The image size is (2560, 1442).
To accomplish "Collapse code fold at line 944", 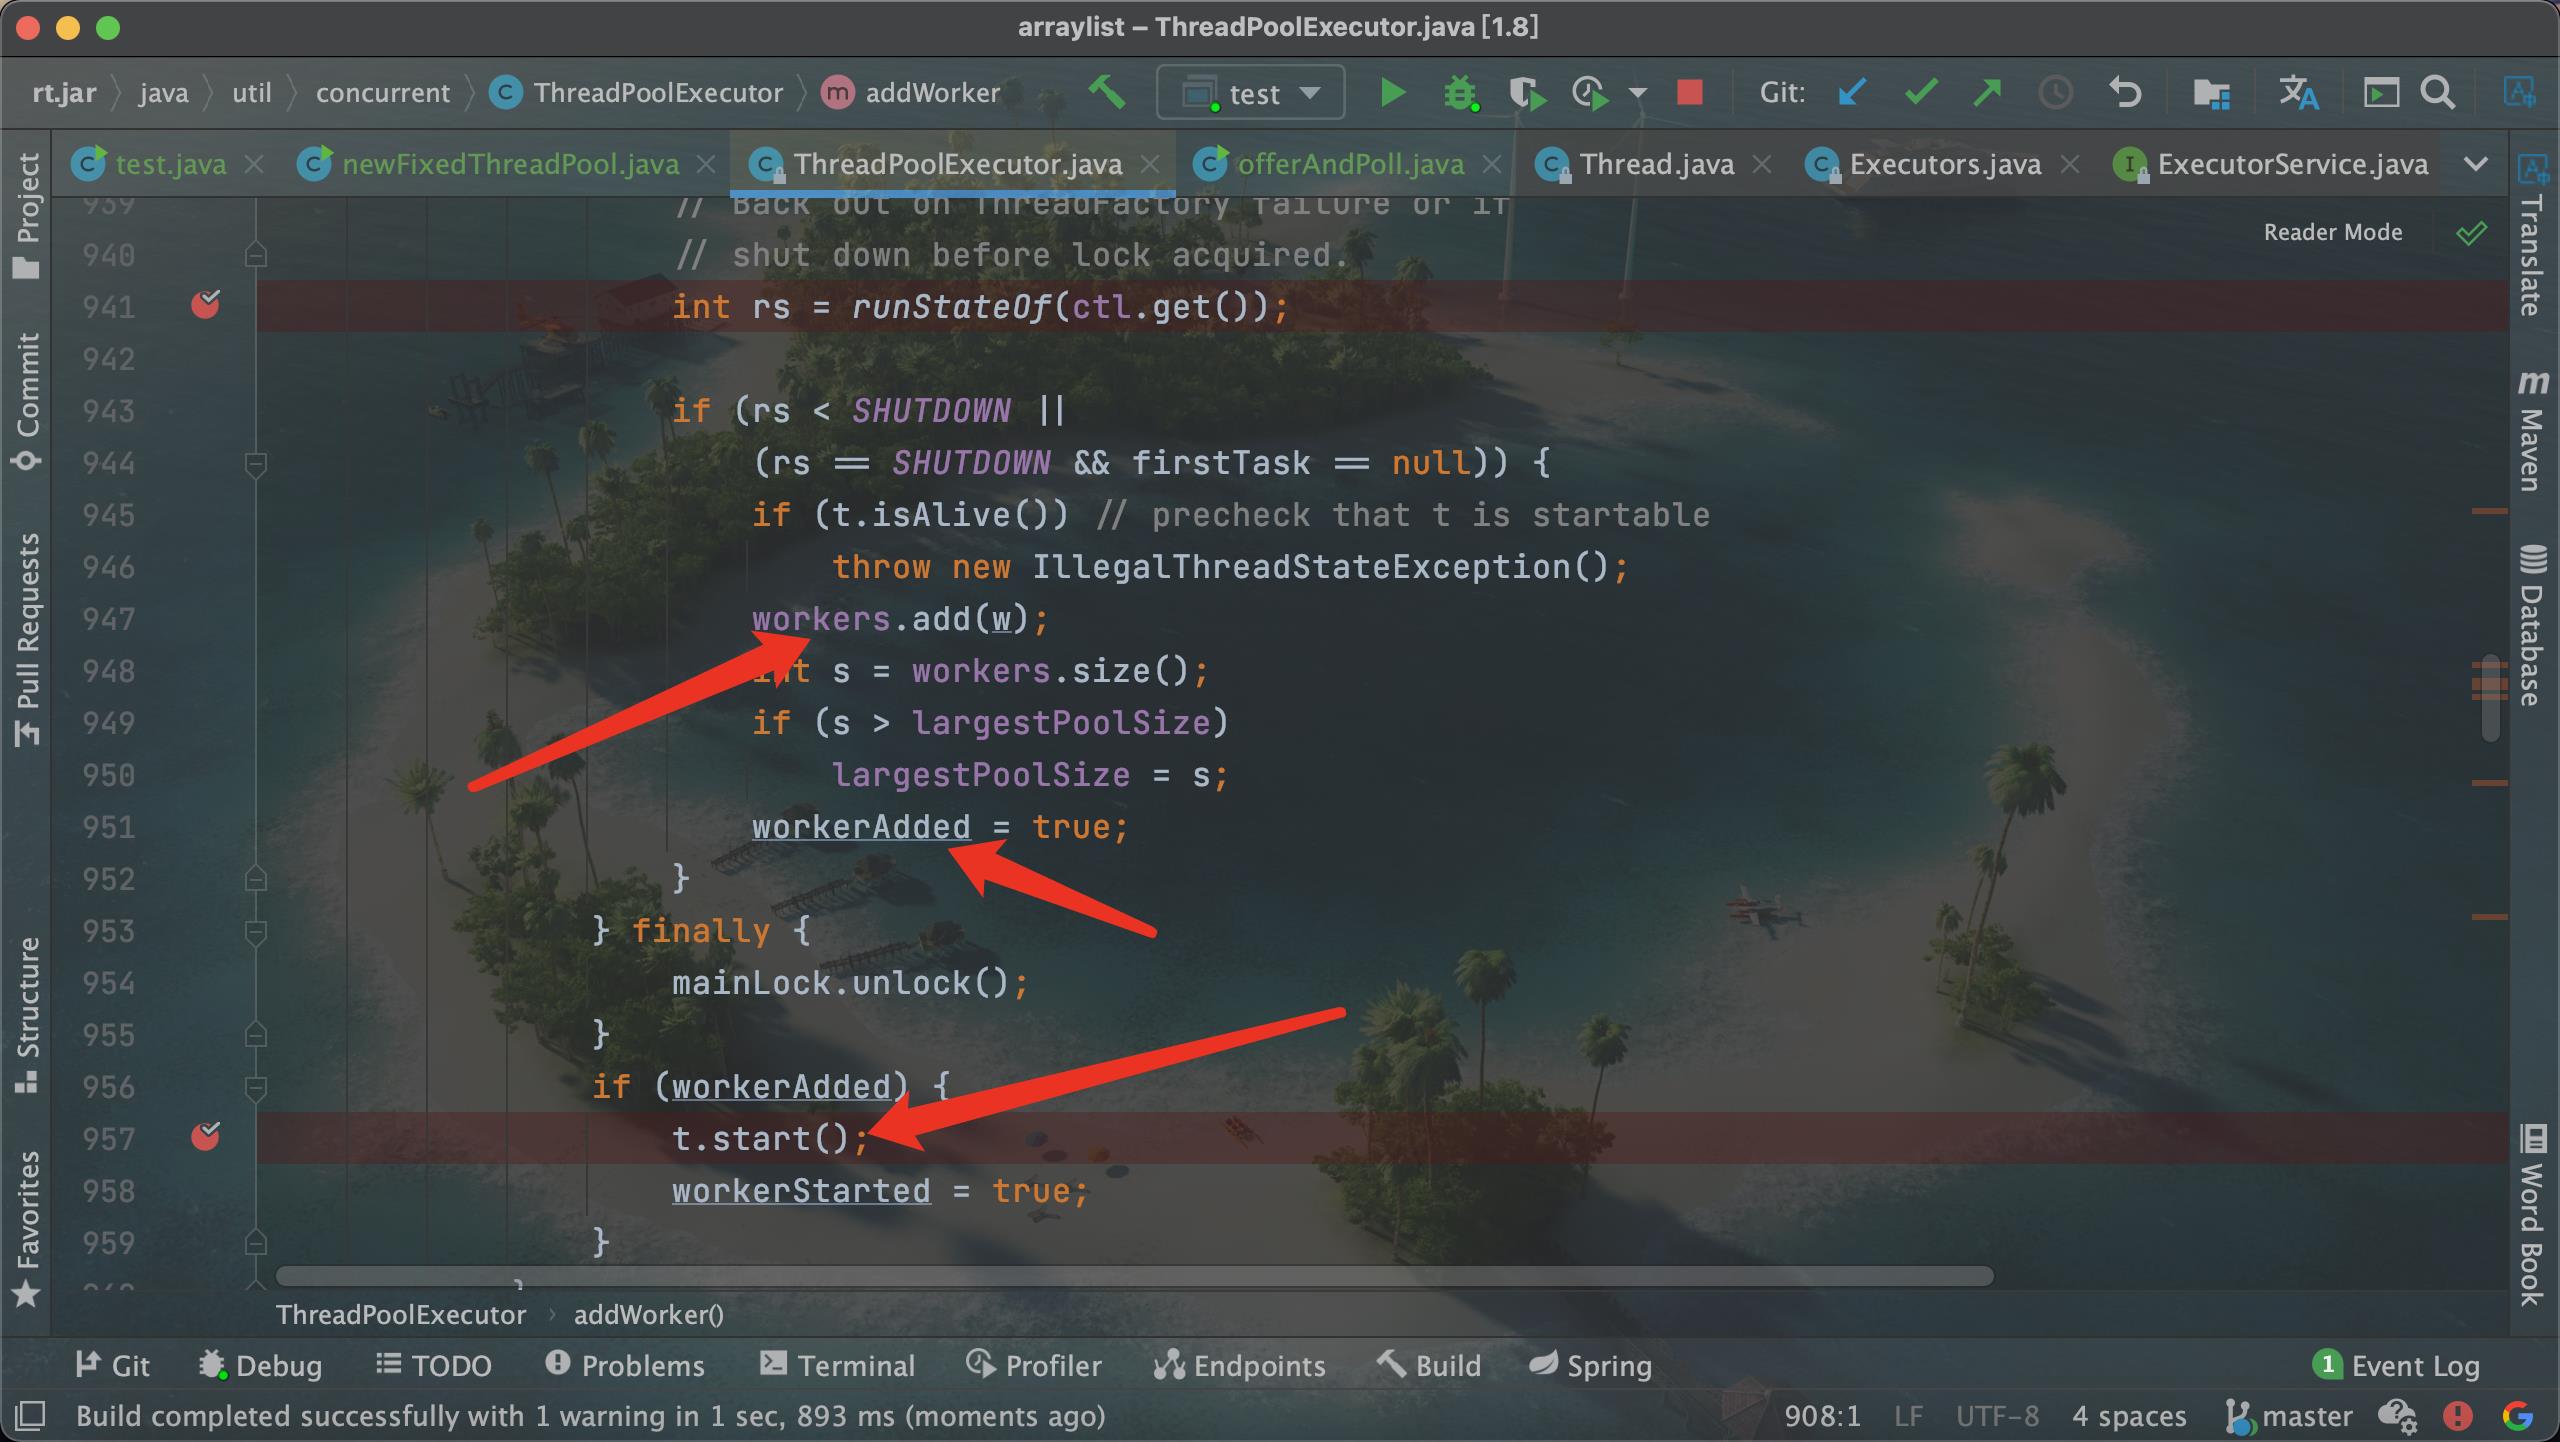I will click(255, 463).
